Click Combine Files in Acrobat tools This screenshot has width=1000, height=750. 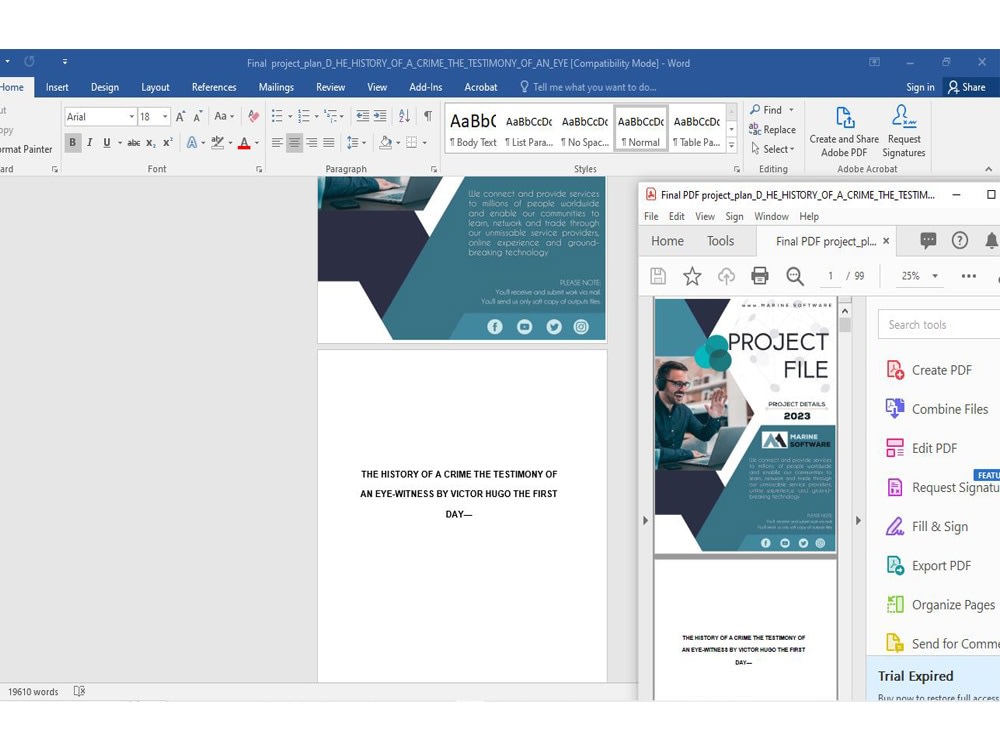(936, 409)
